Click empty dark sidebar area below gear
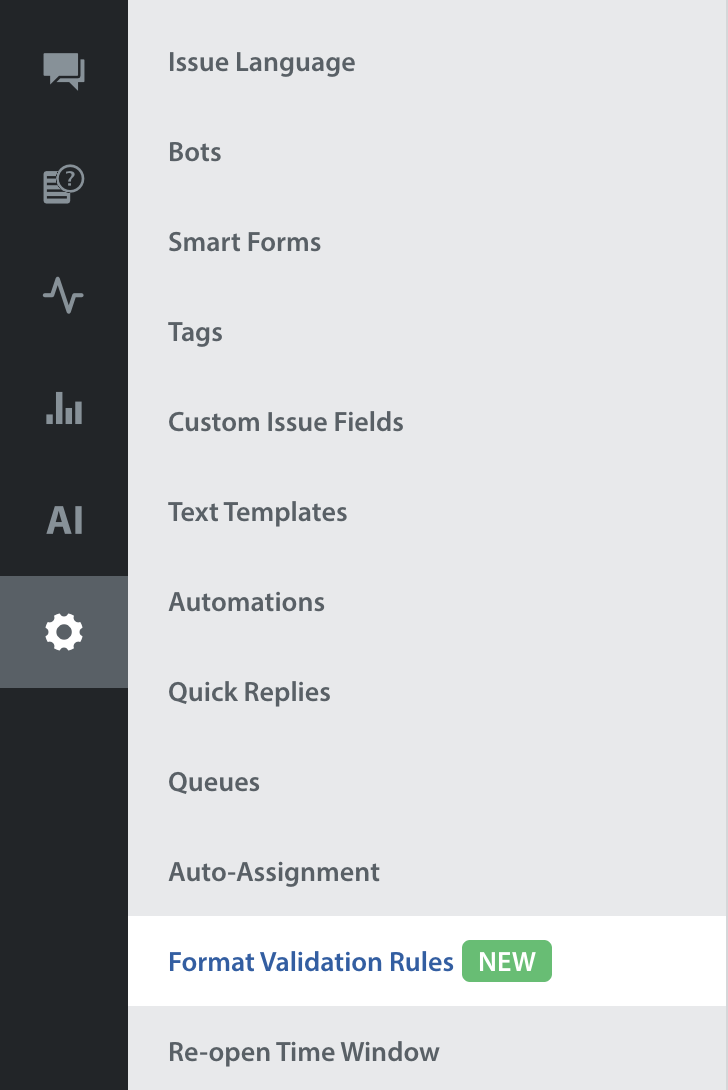Viewport: 728px width, 1090px height. [x=64, y=880]
